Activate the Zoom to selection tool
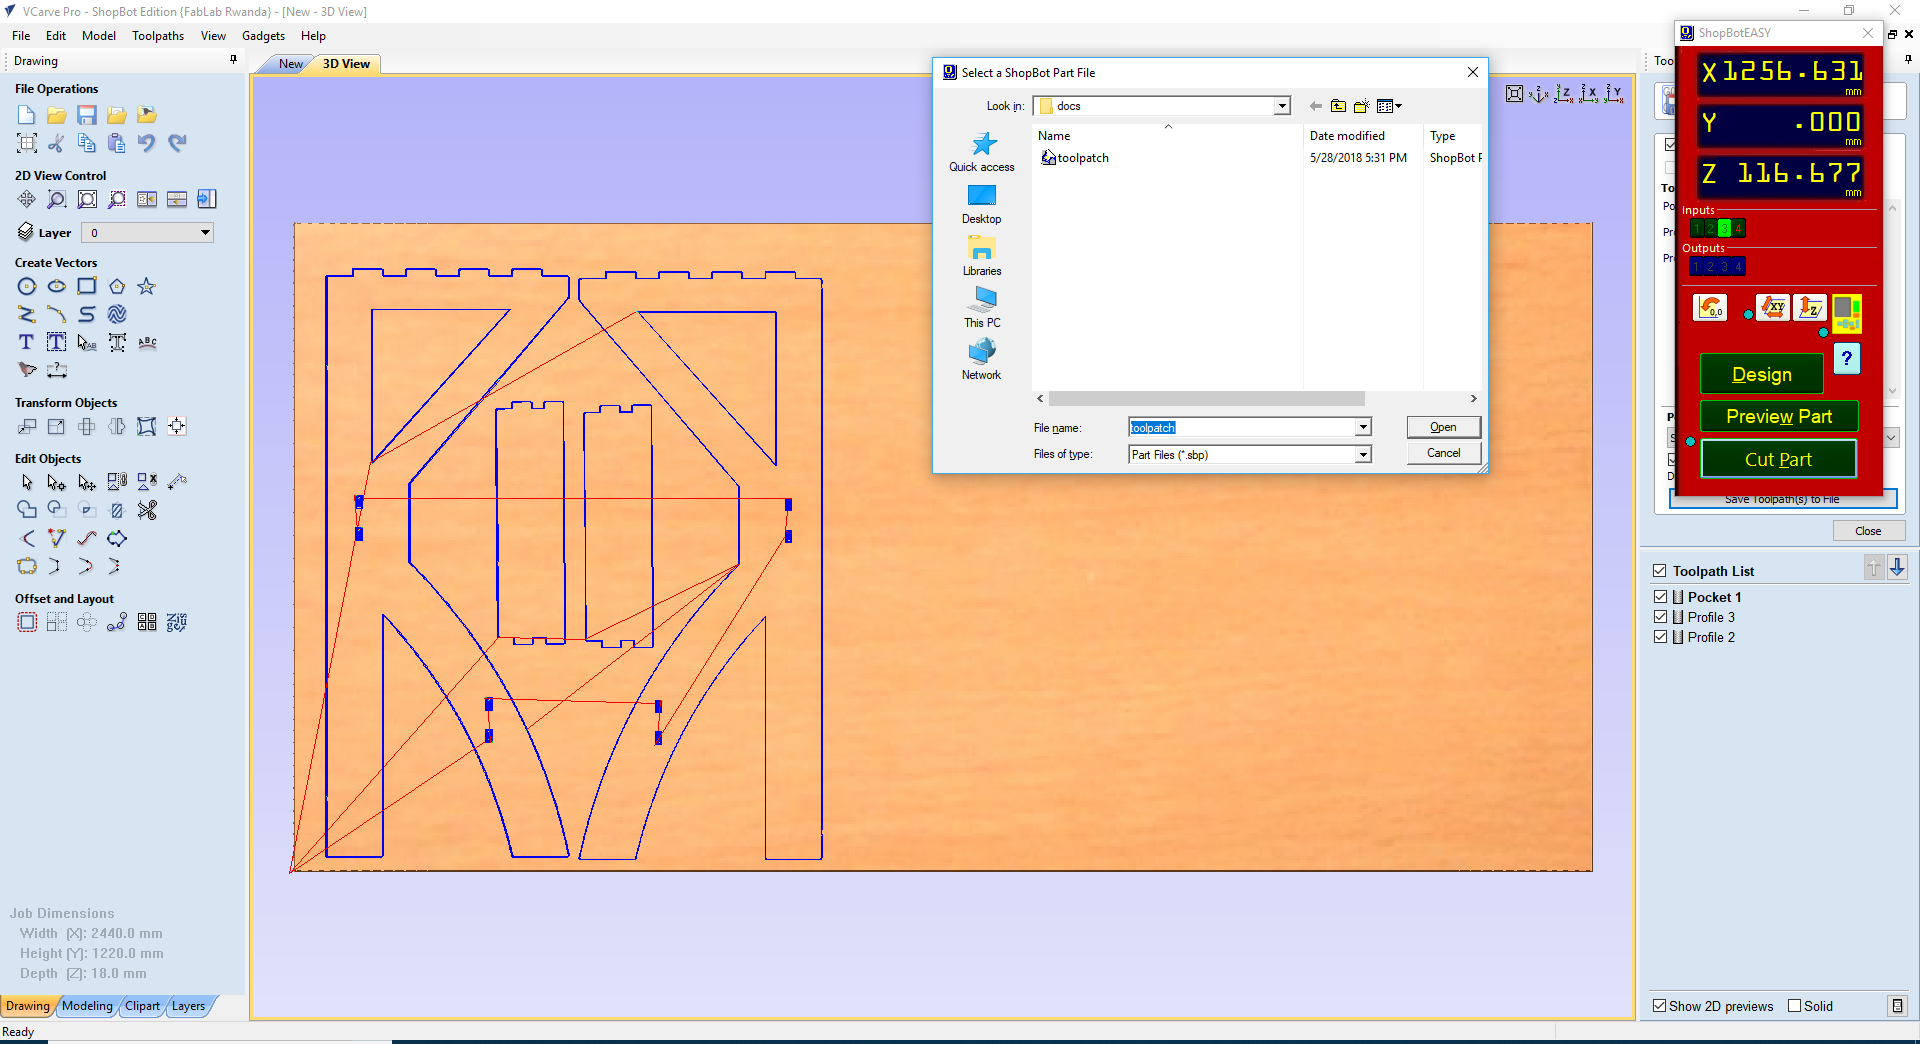This screenshot has width=1920, height=1044. [x=117, y=199]
